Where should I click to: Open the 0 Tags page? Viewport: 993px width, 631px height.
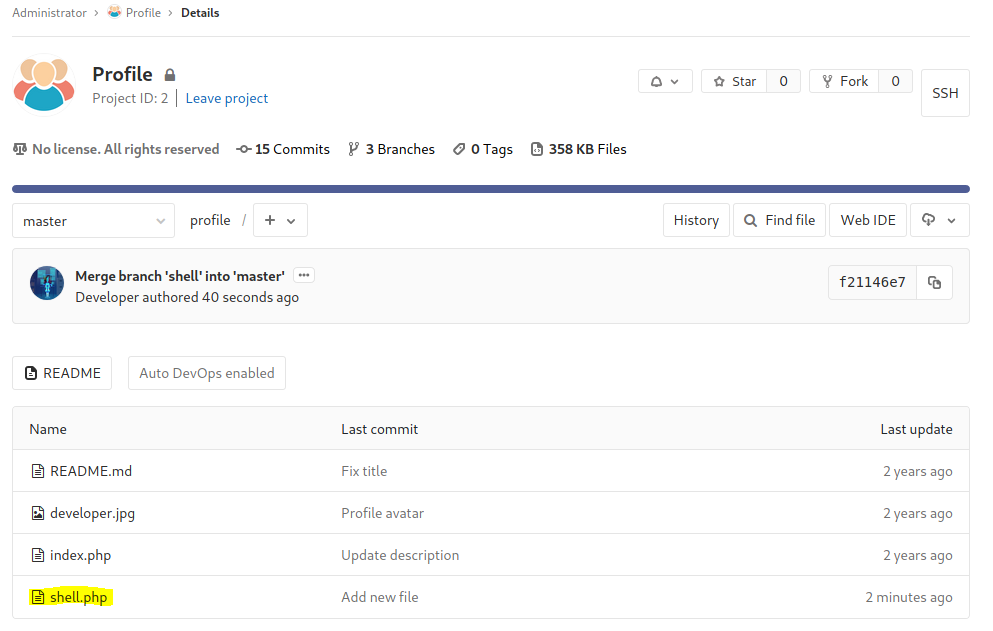click(x=482, y=149)
